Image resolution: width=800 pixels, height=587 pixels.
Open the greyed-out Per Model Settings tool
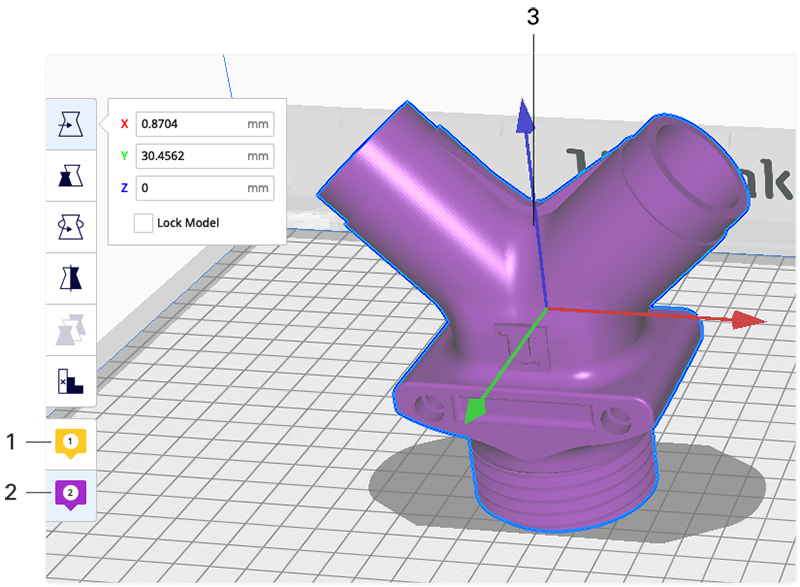click(x=70, y=329)
